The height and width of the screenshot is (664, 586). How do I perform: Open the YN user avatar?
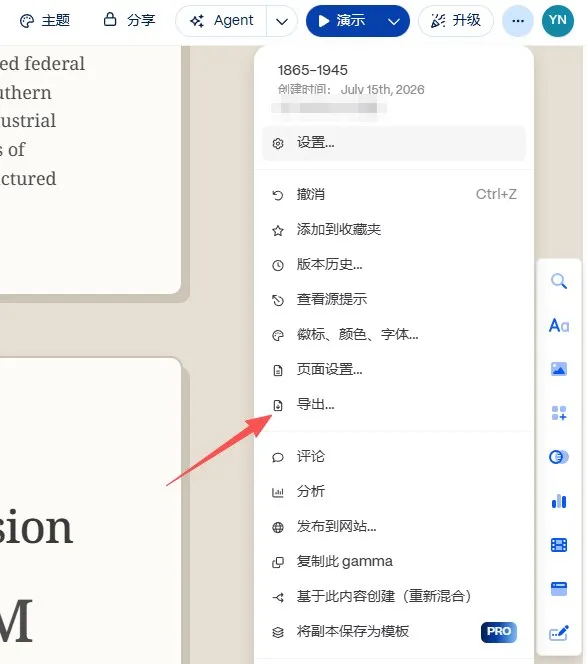[558, 21]
